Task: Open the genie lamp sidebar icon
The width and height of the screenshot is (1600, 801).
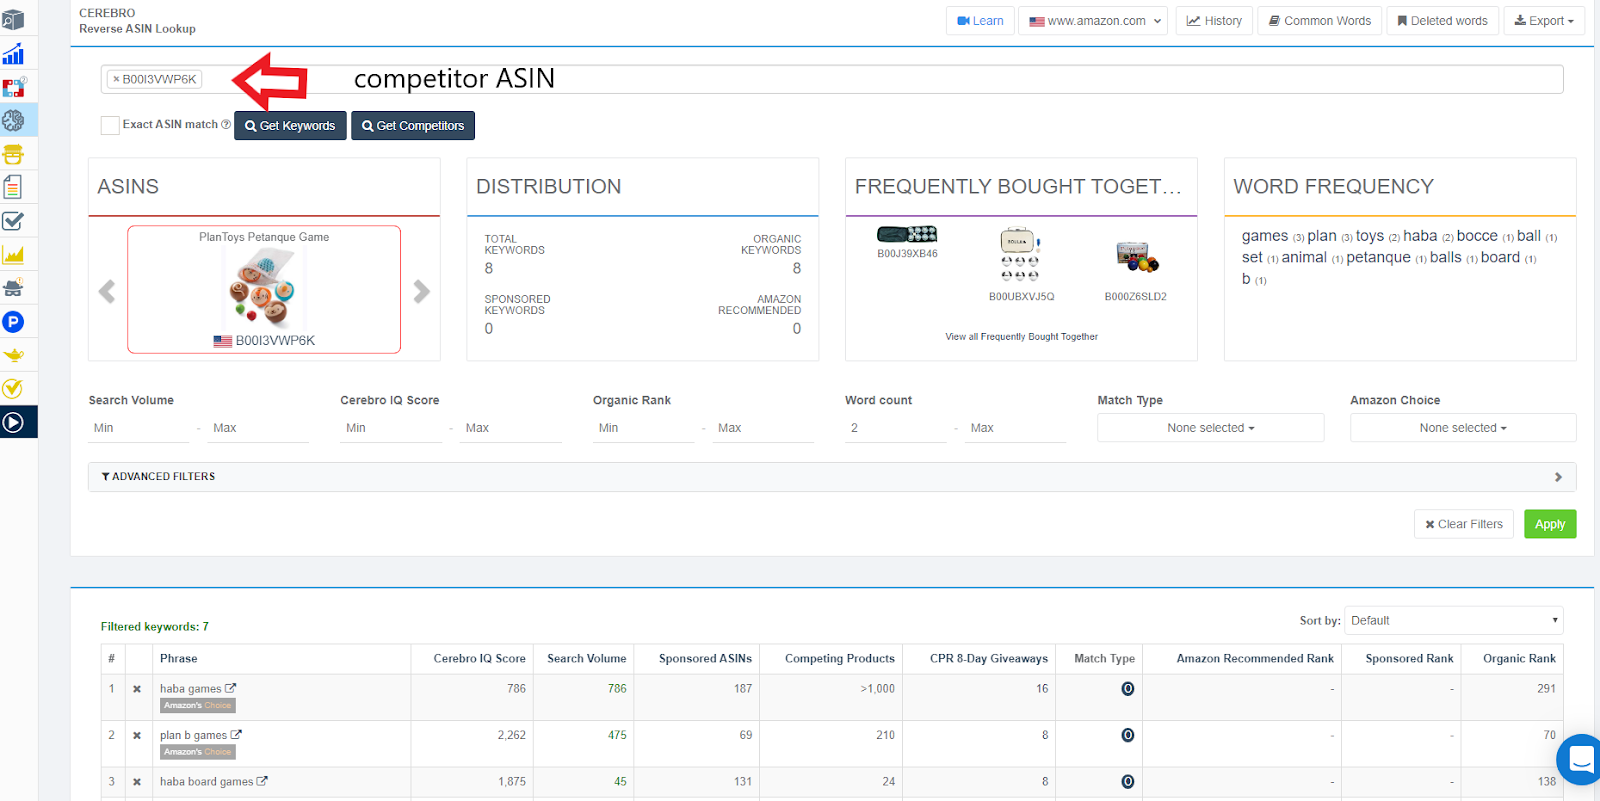Action: tap(13, 355)
